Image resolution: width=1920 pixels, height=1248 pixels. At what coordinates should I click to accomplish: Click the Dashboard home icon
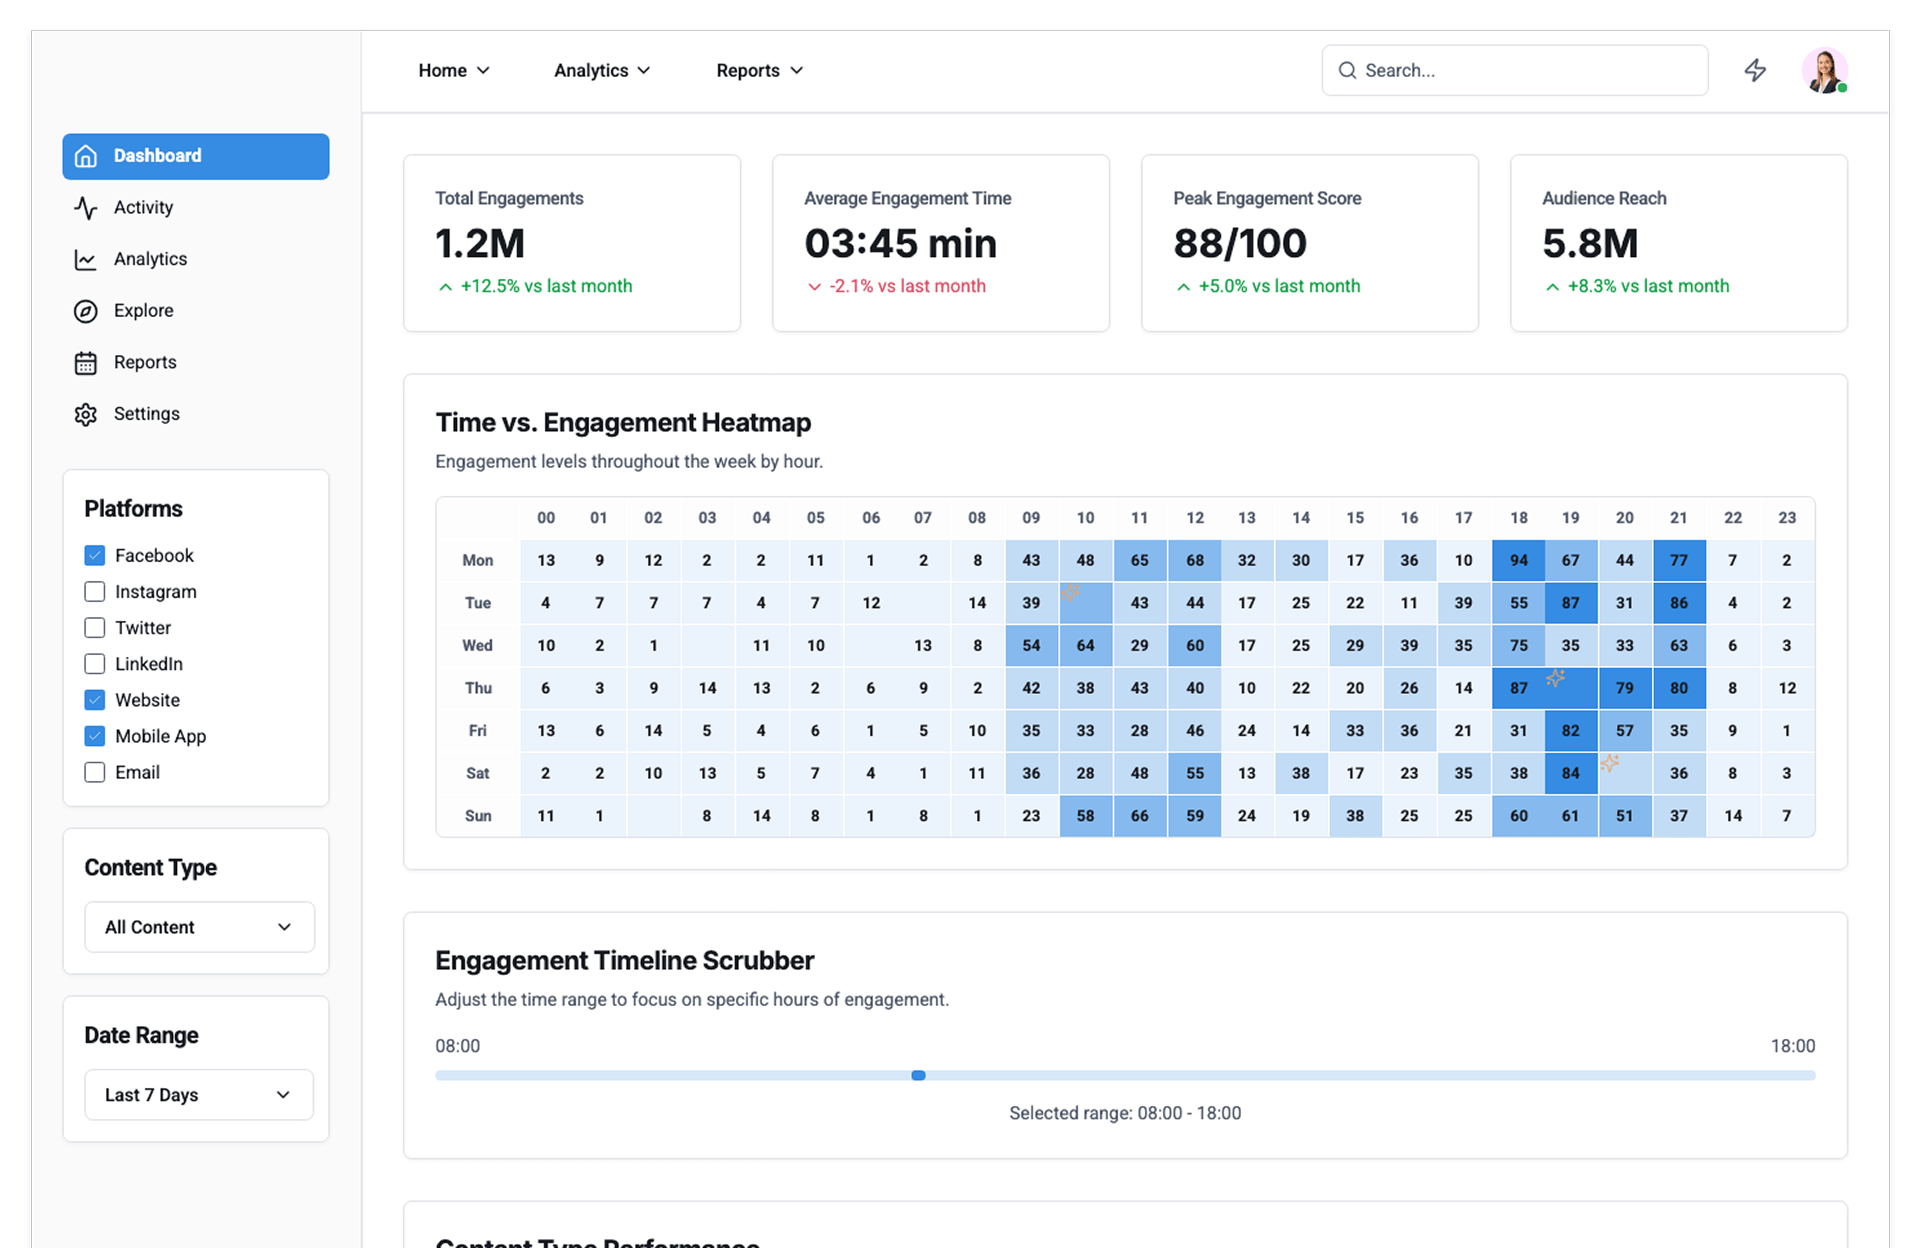86,156
